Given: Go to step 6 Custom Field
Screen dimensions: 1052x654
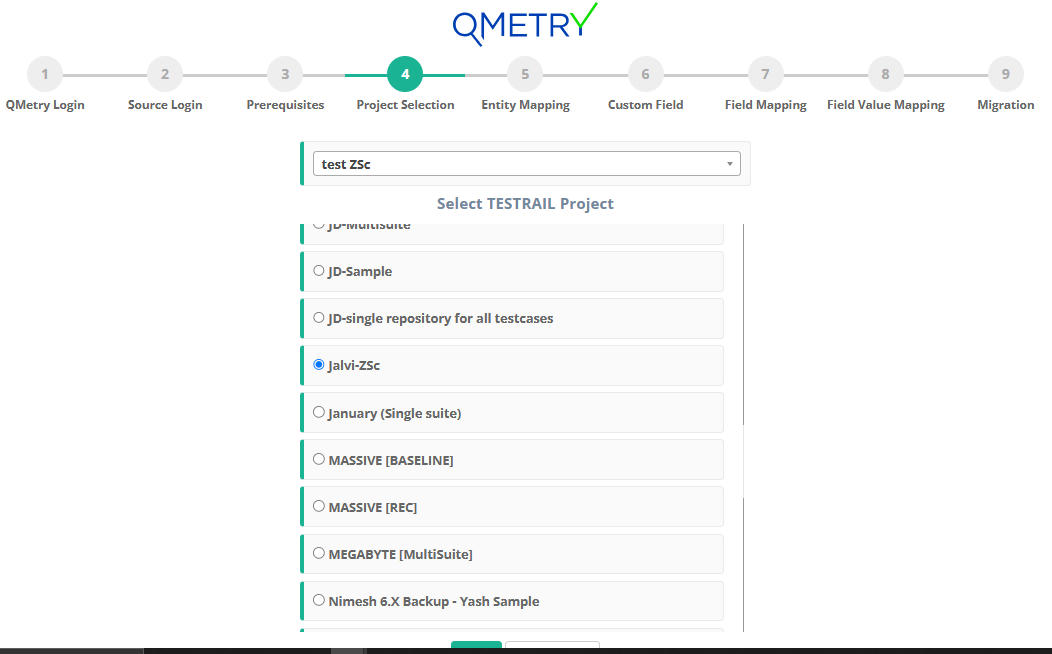Looking at the screenshot, I should pos(645,74).
